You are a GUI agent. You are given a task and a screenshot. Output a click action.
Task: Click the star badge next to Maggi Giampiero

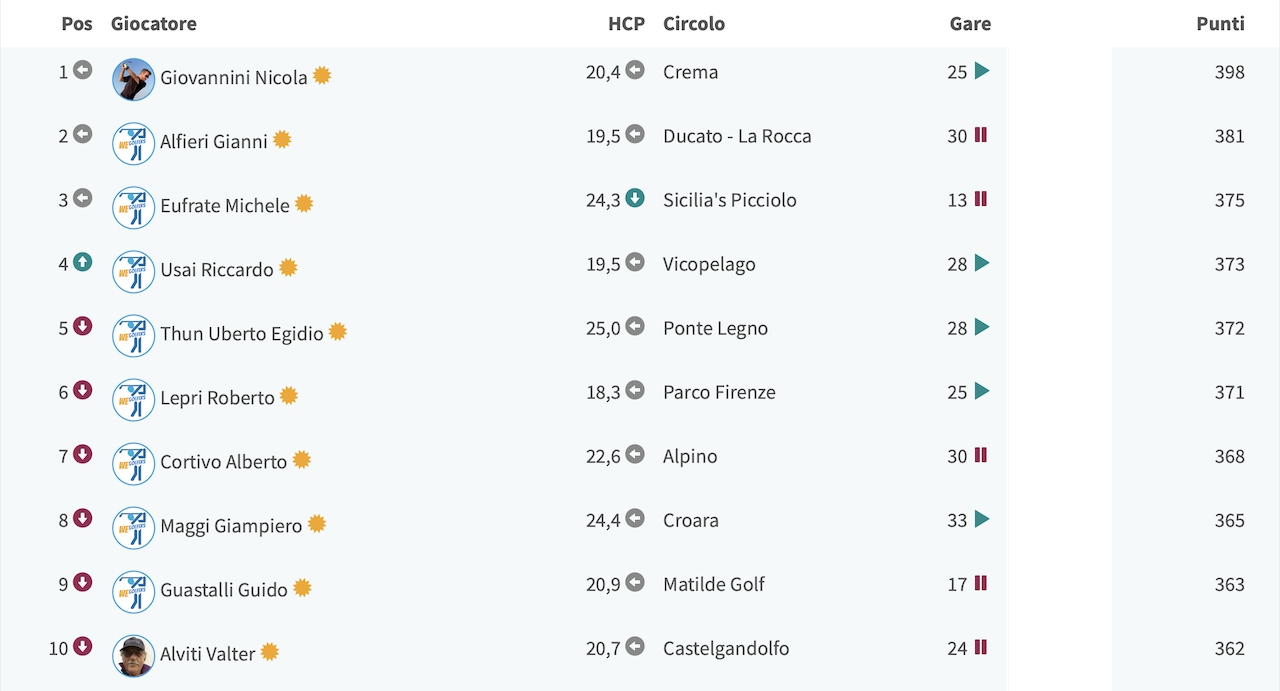point(317,523)
